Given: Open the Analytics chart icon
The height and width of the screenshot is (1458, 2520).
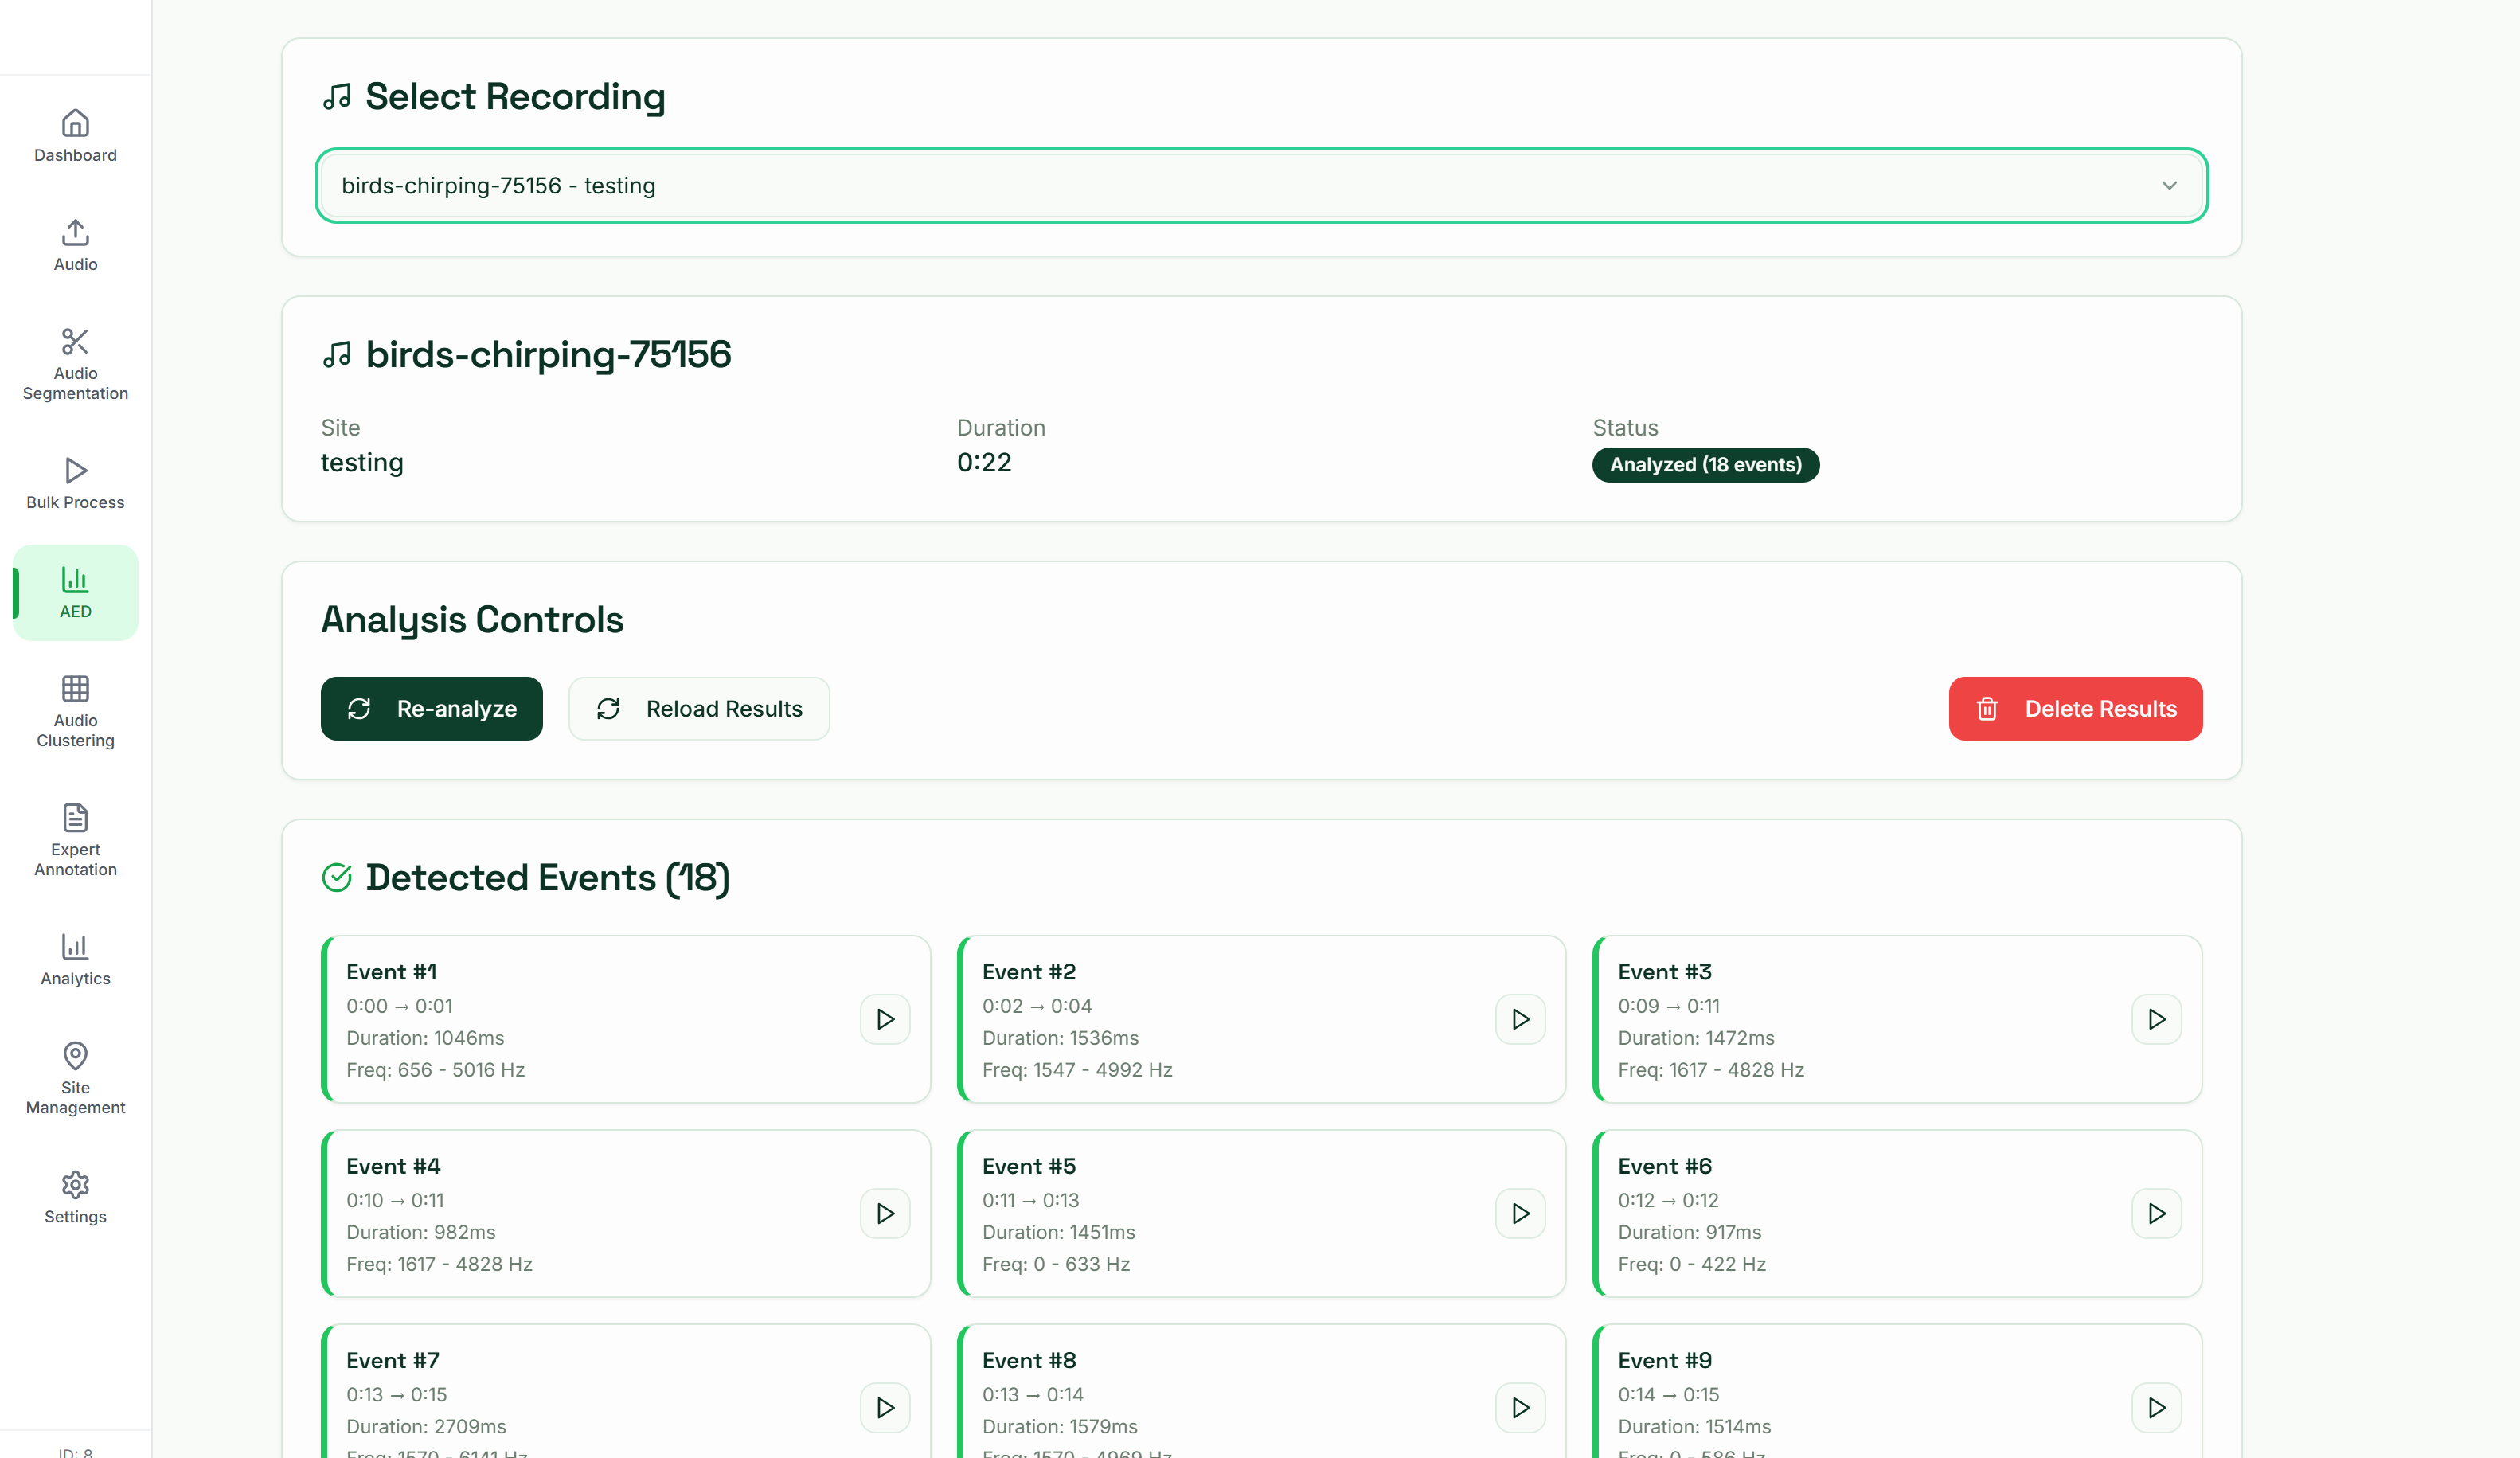Looking at the screenshot, I should [x=75, y=947].
